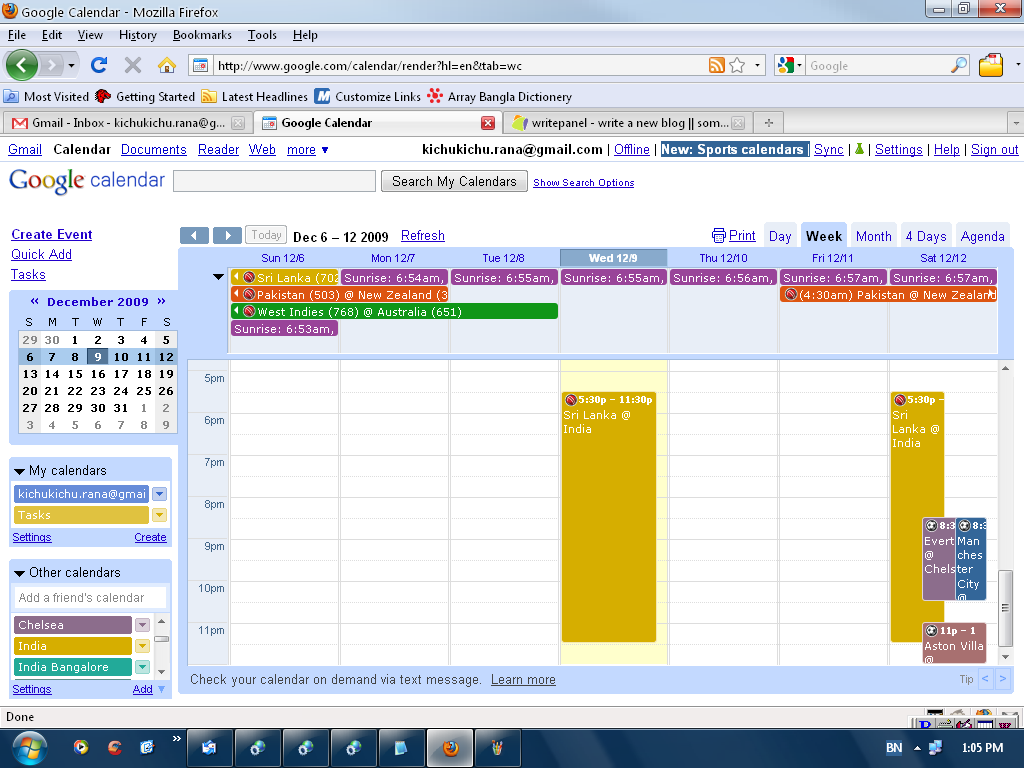The height and width of the screenshot is (768, 1024).
Task: Open dropdown for kichukichu.rana calendar
Action: coord(159,494)
